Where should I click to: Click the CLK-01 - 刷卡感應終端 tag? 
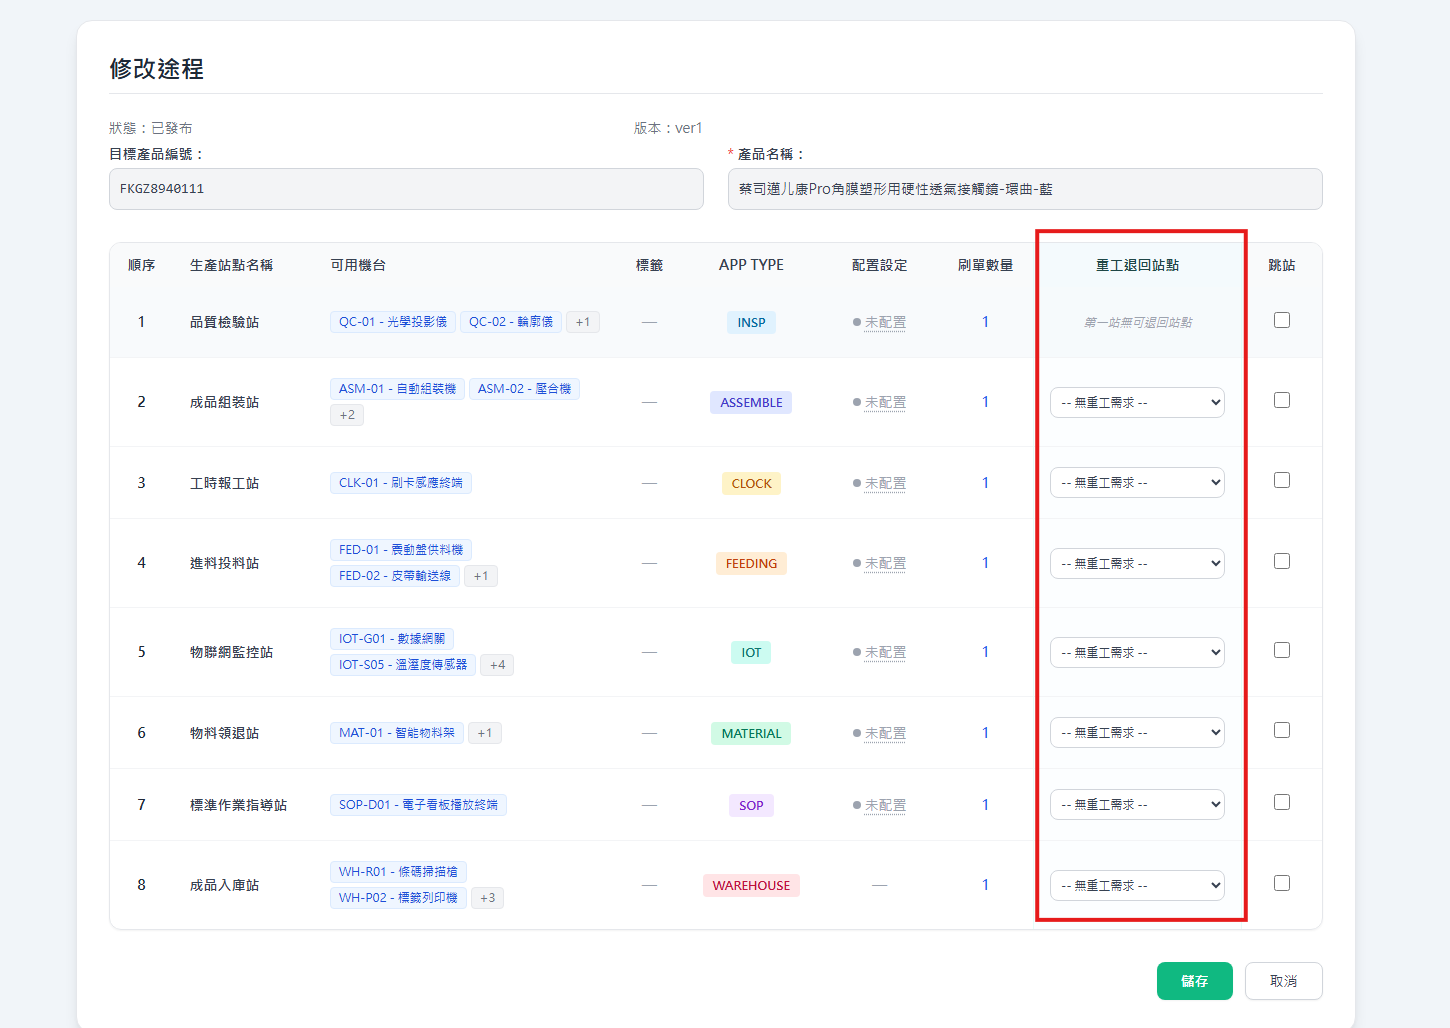click(401, 483)
